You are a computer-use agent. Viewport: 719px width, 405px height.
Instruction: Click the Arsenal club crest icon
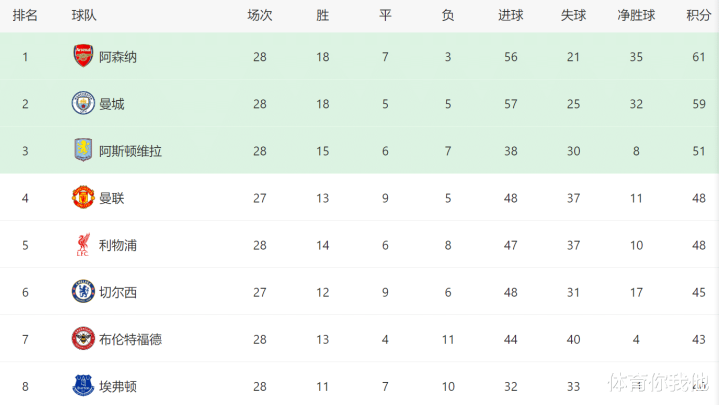pos(82,56)
